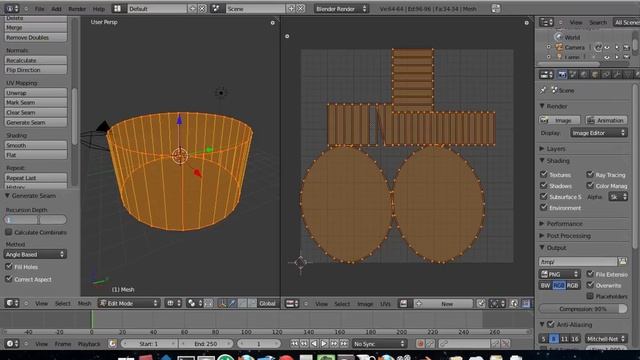
Task: Click Mark Seam button
Action: click(36, 102)
